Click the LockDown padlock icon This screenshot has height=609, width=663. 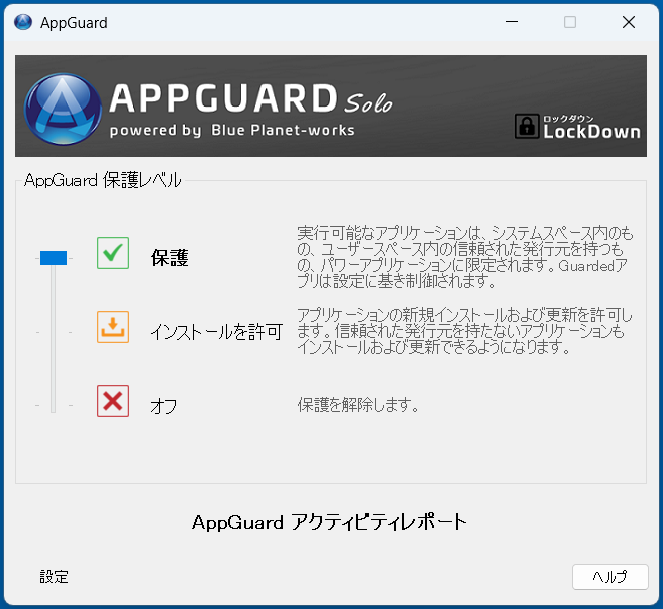point(526,126)
